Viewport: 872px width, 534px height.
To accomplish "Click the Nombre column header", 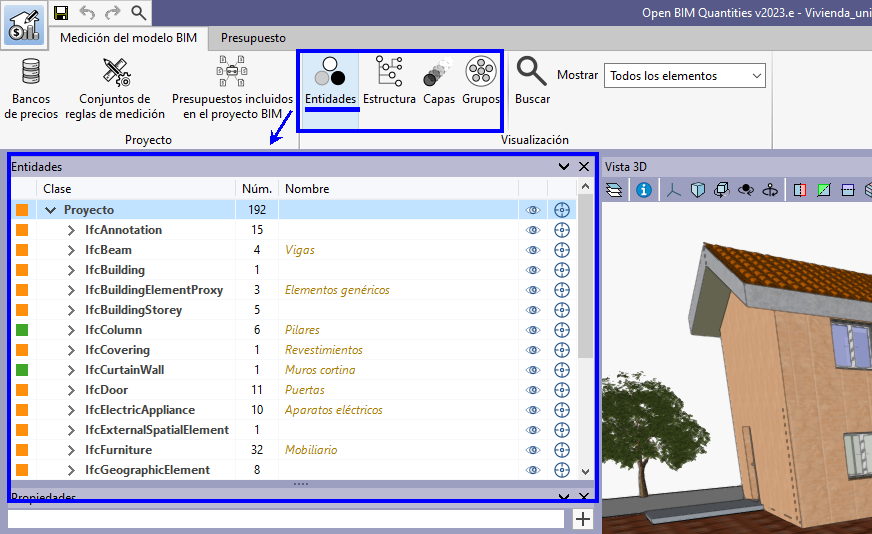I will (x=307, y=189).
